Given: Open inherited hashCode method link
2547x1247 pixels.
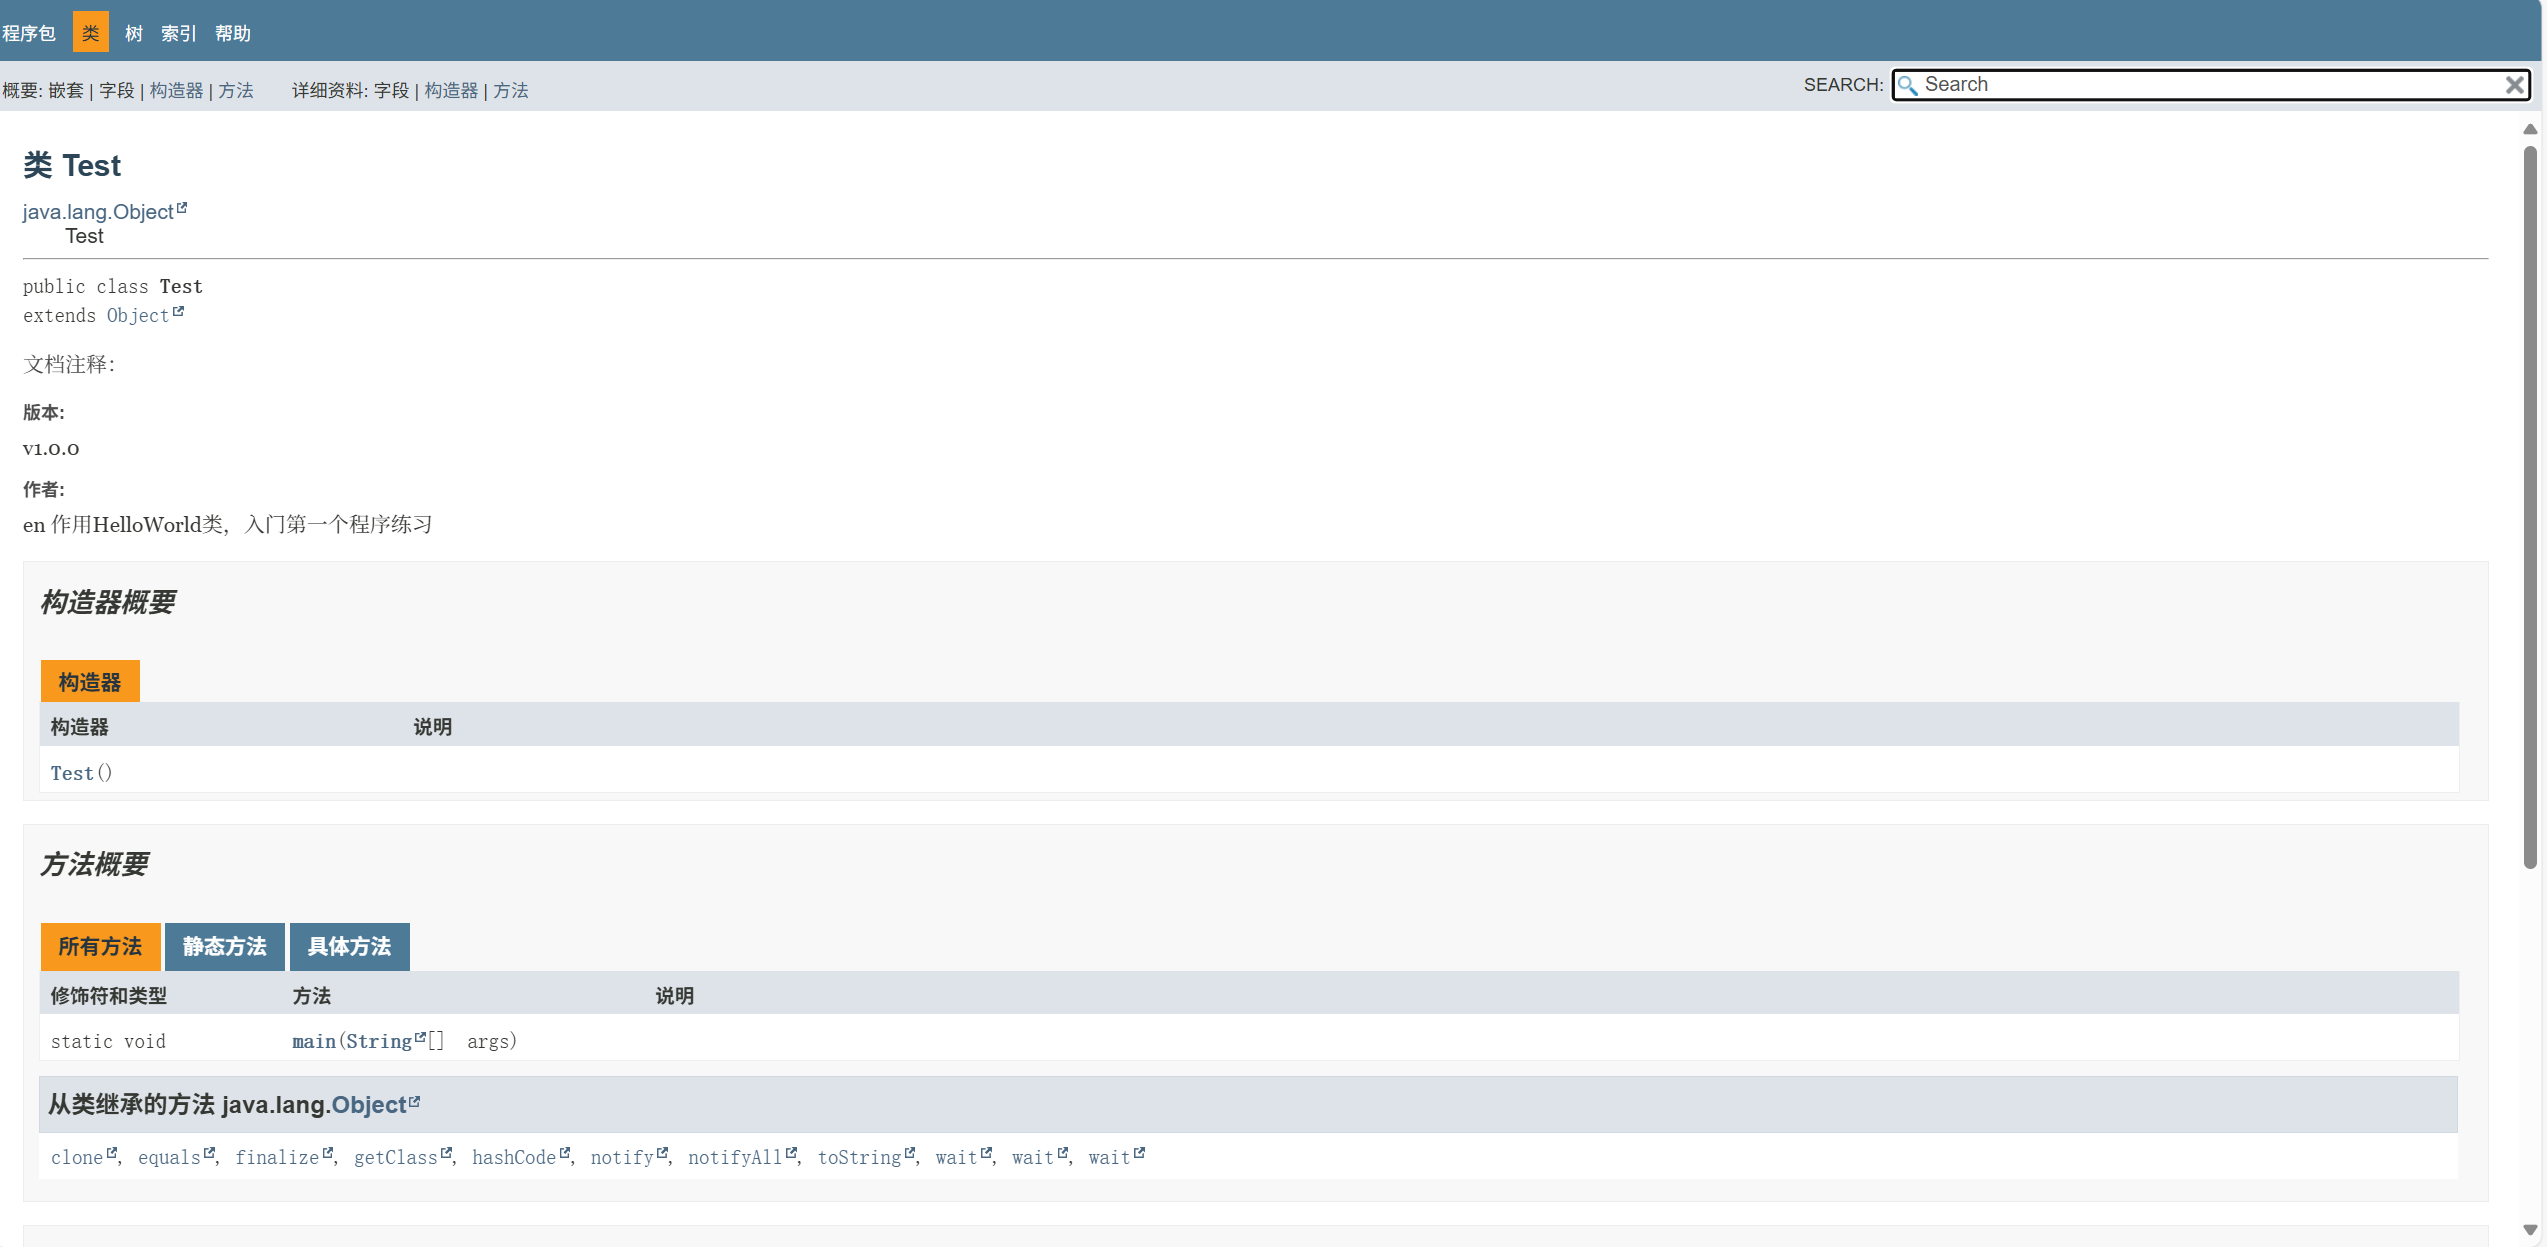Looking at the screenshot, I should [513, 1157].
